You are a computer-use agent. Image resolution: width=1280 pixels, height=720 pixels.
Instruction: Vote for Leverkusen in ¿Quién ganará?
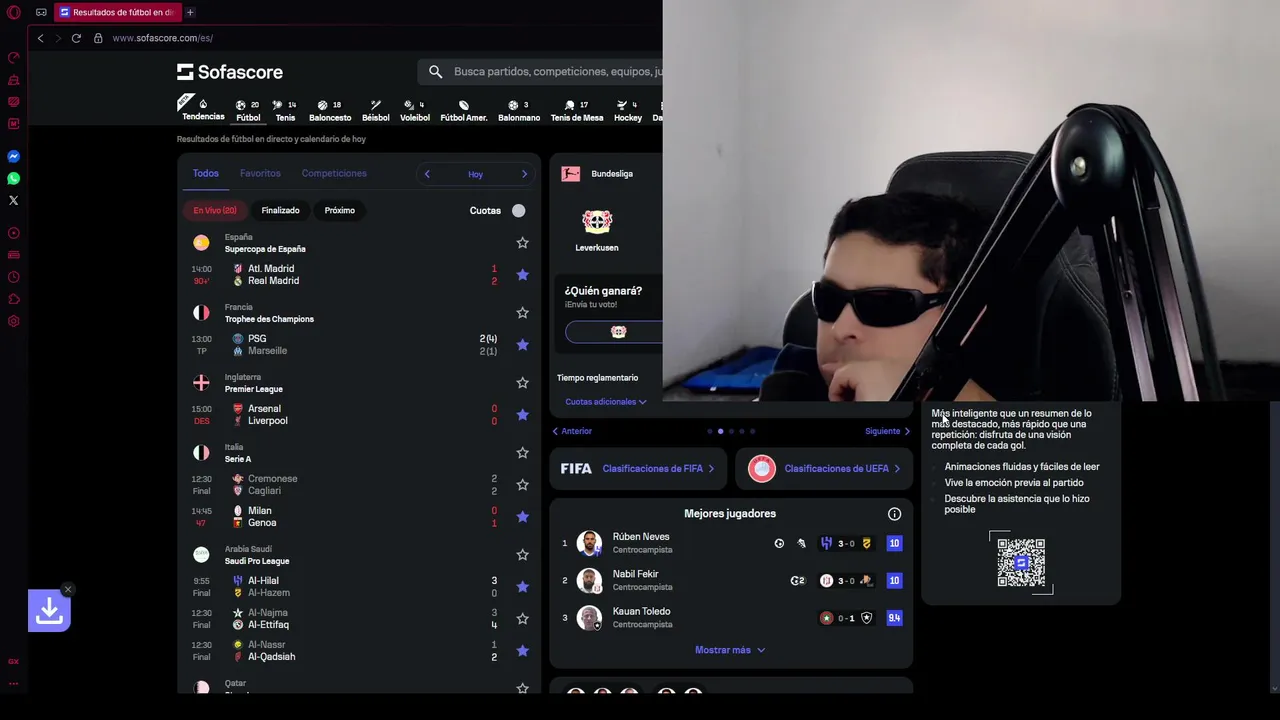tap(614, 332)
